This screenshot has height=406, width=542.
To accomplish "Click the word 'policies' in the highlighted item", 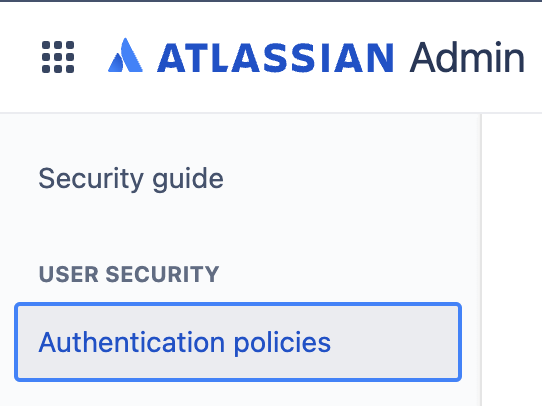I will [x=282, y=343].
